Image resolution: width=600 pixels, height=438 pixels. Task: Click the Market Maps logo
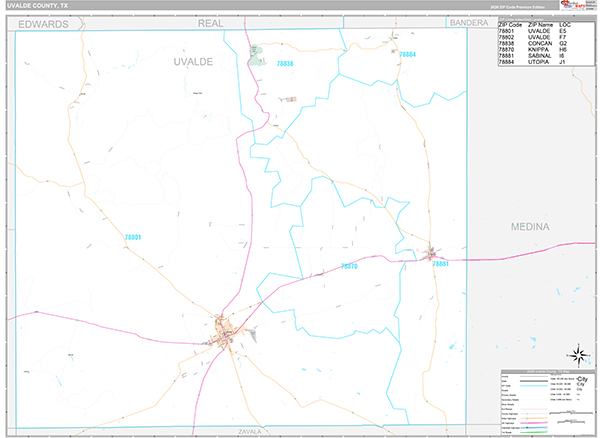[576, 6]
